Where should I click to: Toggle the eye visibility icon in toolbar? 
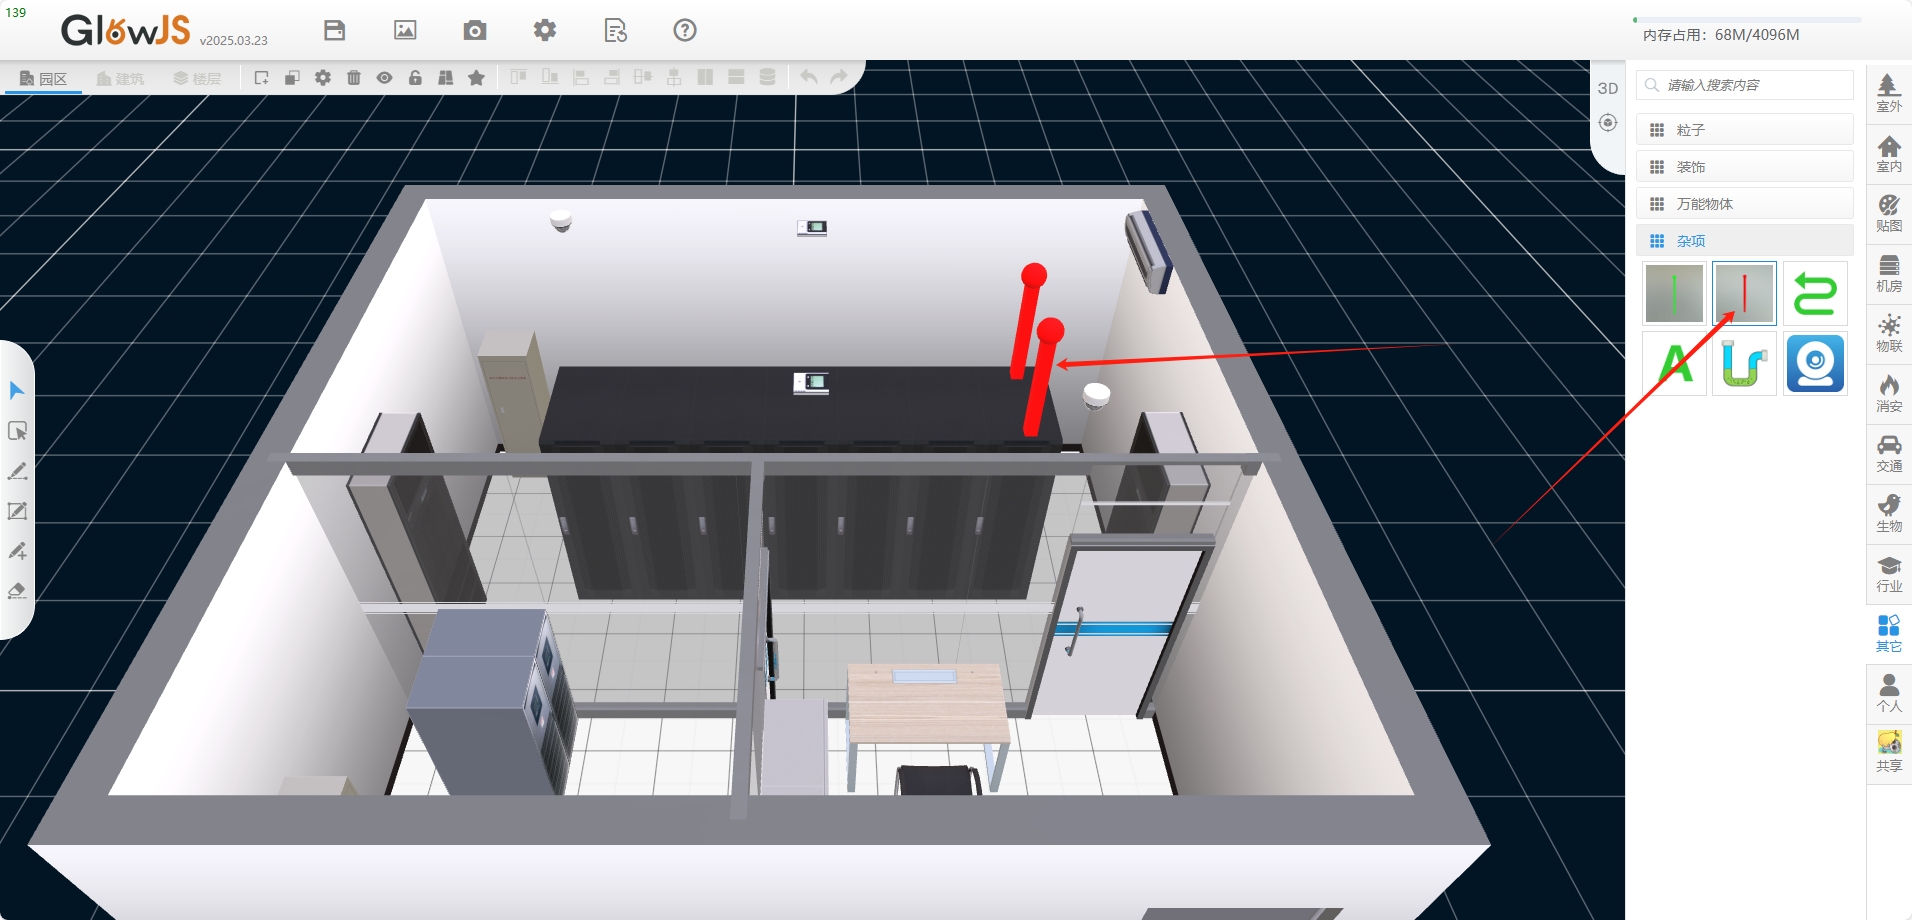click(x=385, y=77)
